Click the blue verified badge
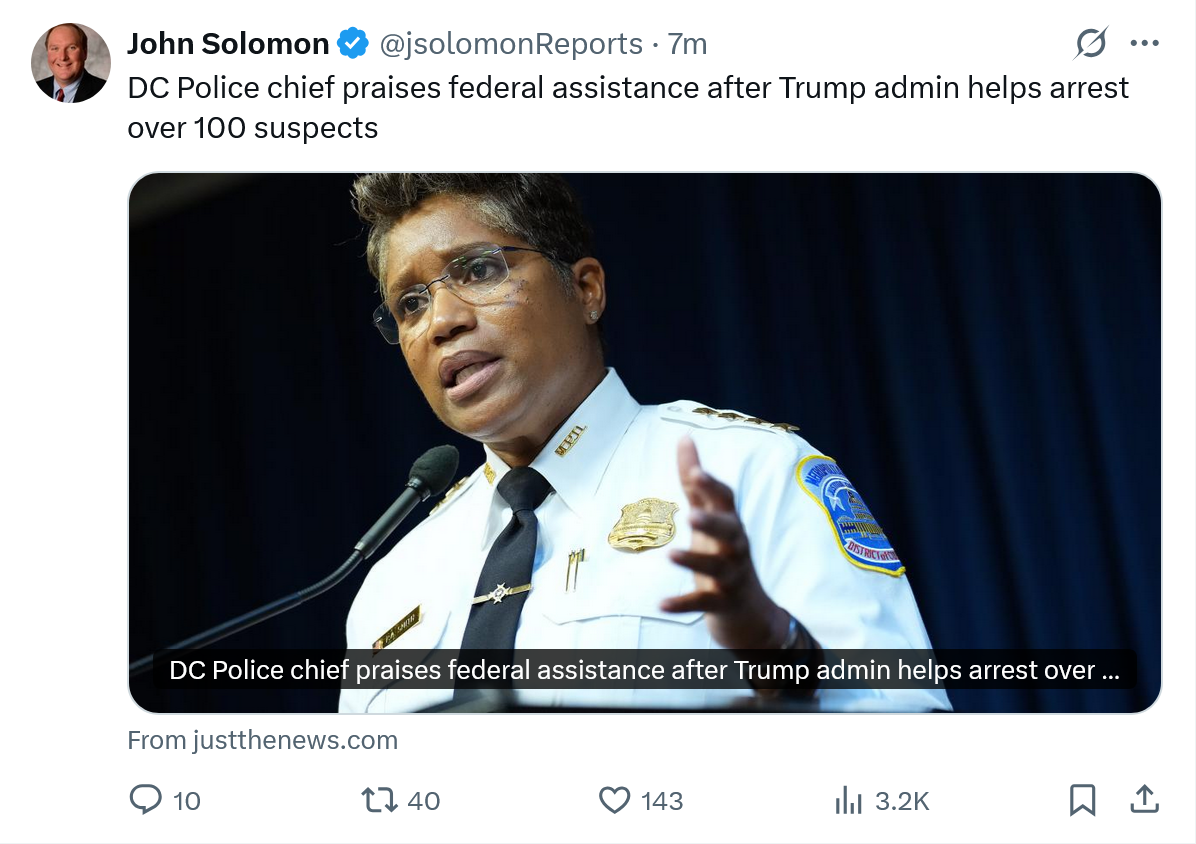The height and width of the screenshot is (844, 1196). pos(353,43)
